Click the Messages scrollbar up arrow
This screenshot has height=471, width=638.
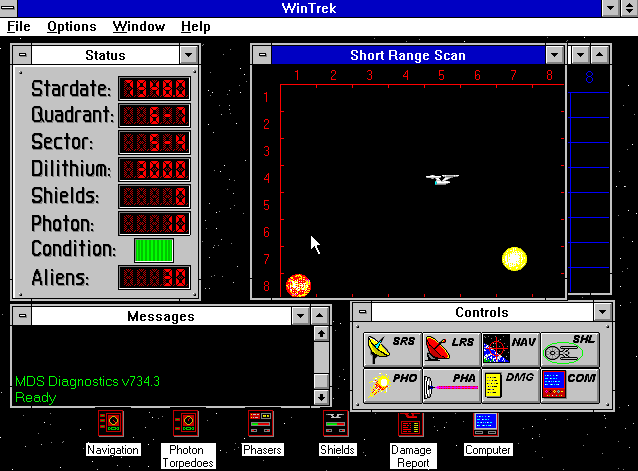[321, 334]
